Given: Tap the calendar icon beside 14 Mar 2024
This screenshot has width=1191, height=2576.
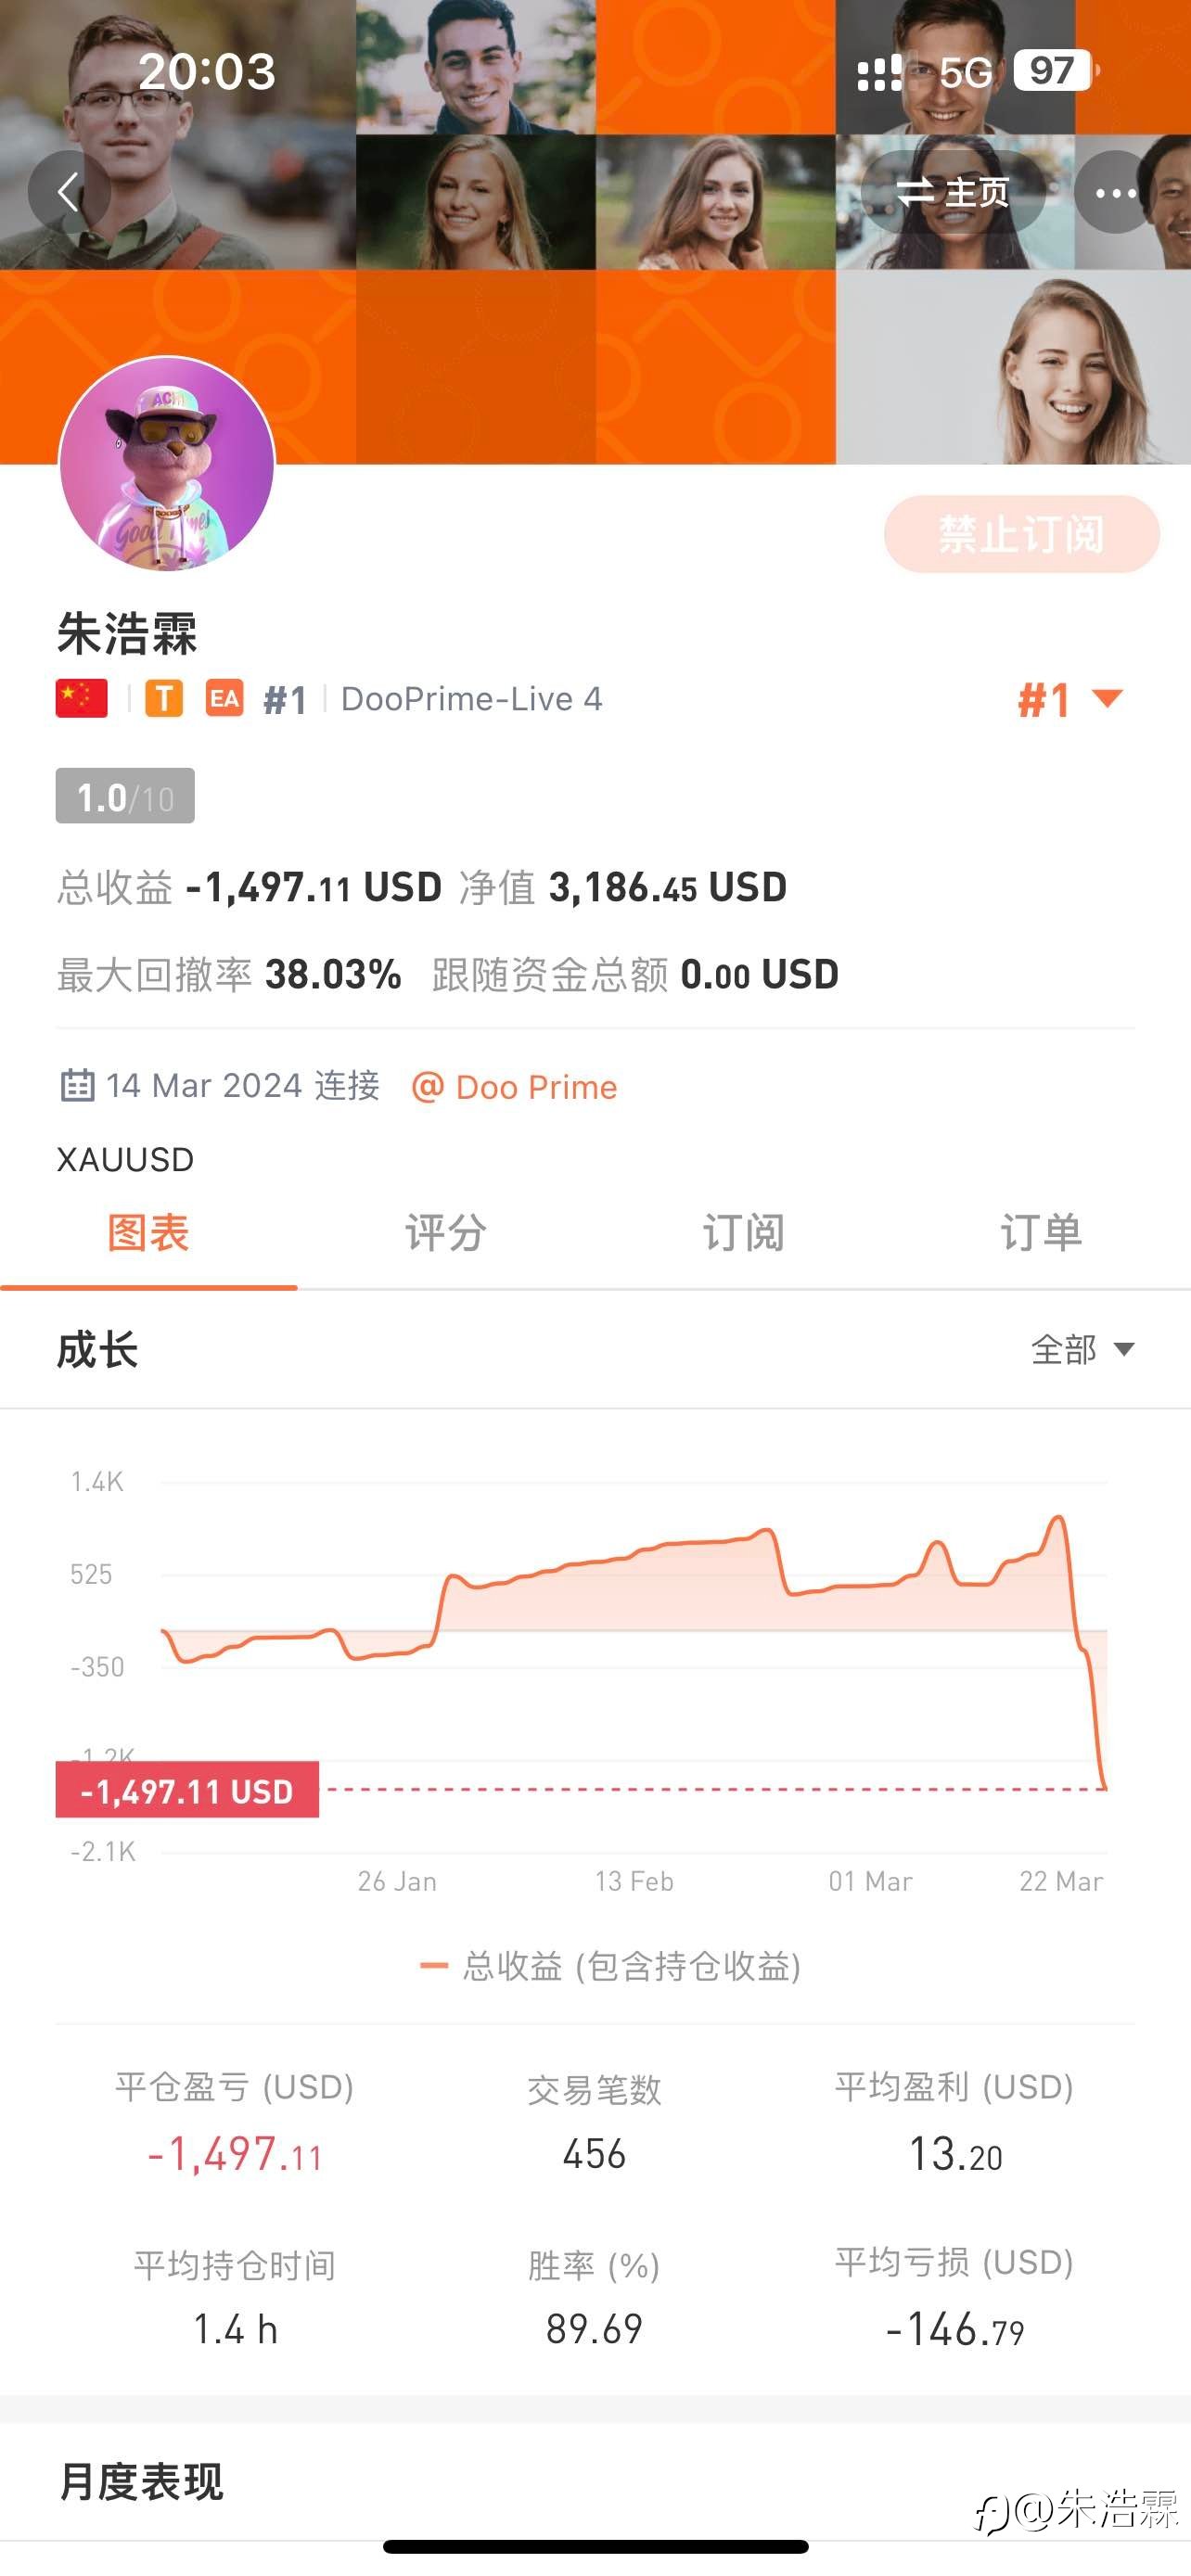Looking at the screenshot, I should [x=78, y=1085].
